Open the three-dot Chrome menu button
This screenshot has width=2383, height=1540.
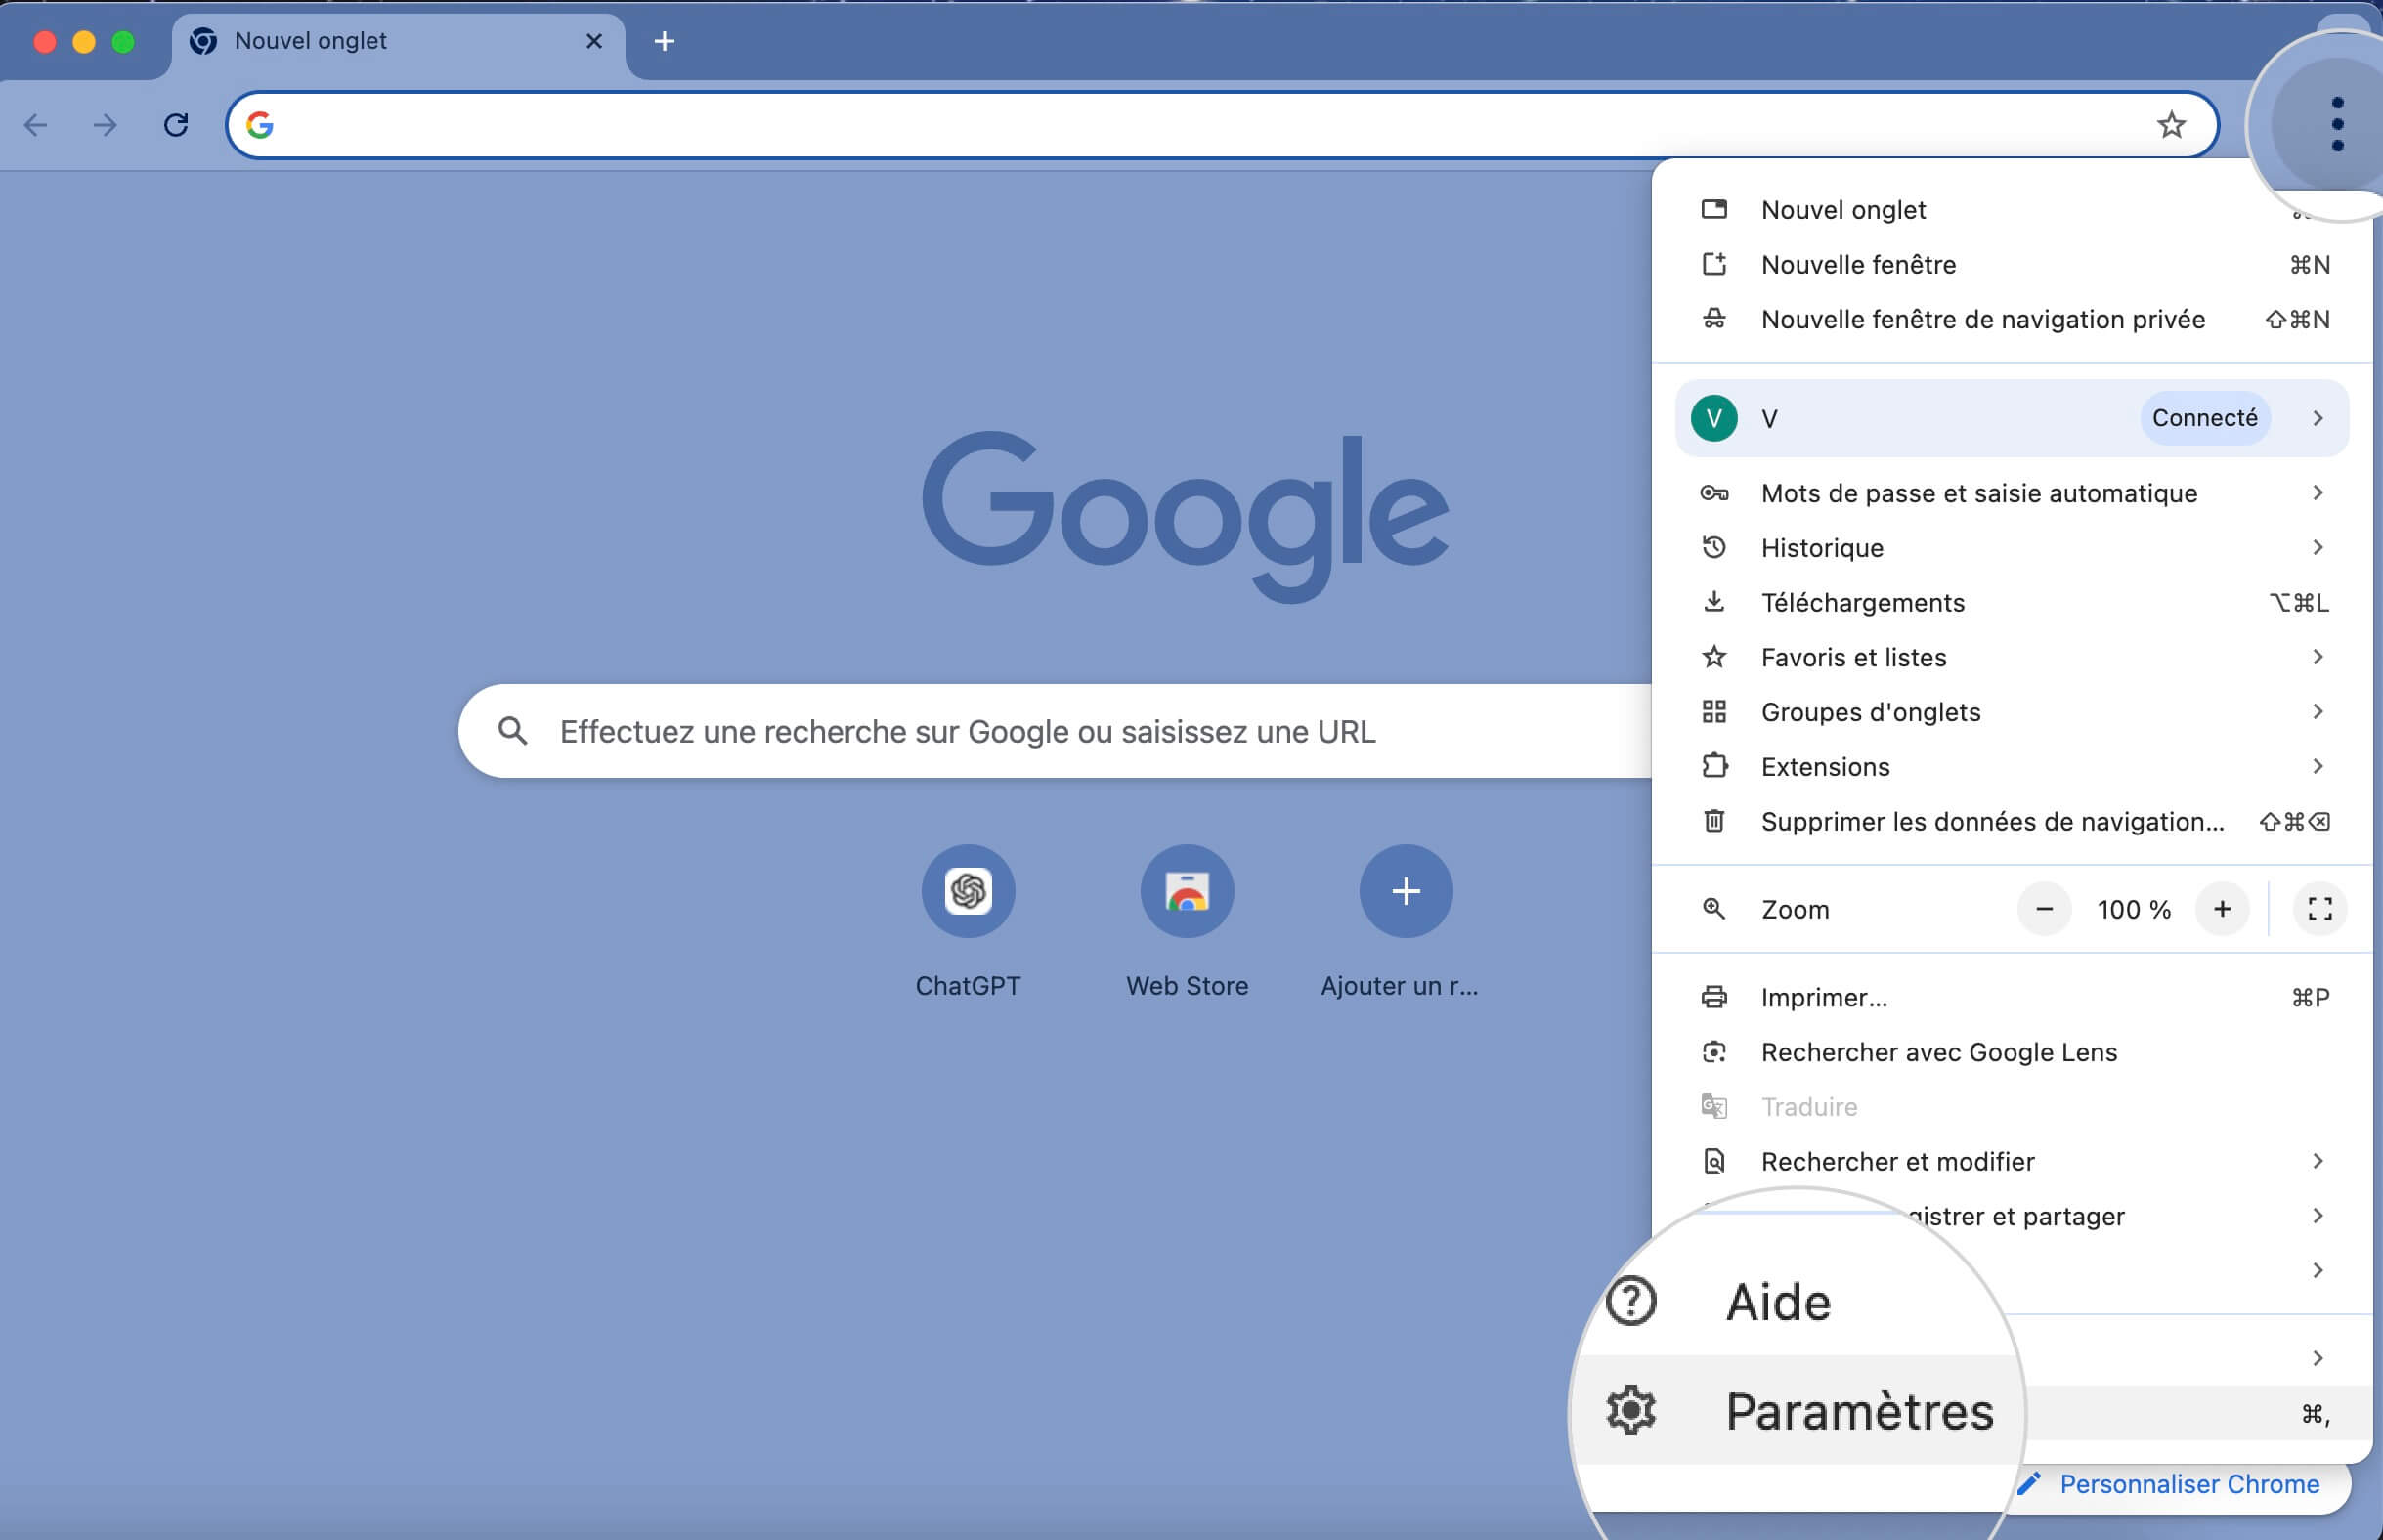[2336, 124]
